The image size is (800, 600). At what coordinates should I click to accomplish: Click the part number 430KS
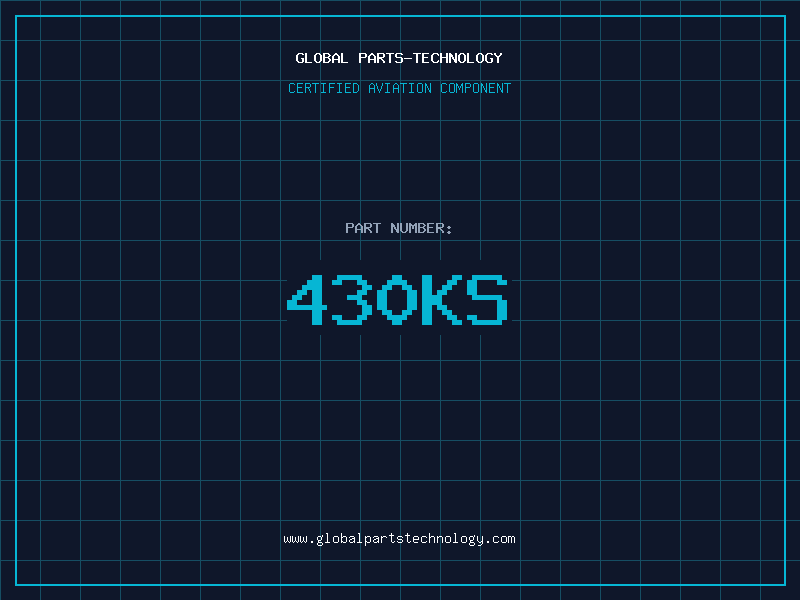click(398, 300)
